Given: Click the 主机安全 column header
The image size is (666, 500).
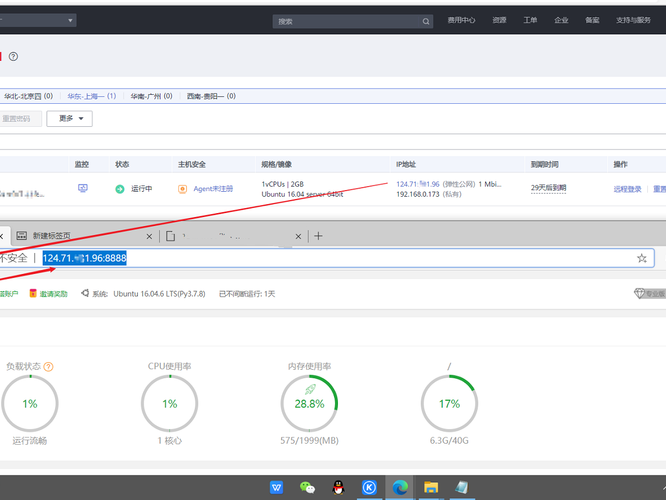Looking at the screenshot, I should 192,164.
